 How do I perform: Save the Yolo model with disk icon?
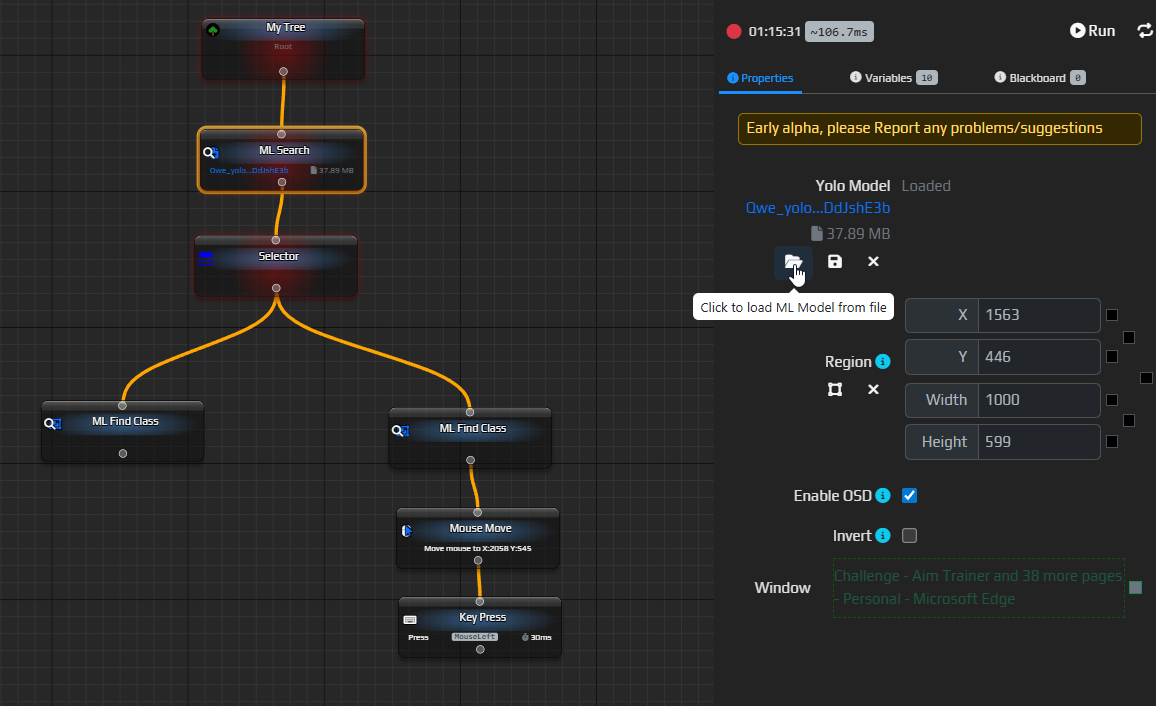tap(835, 262)
